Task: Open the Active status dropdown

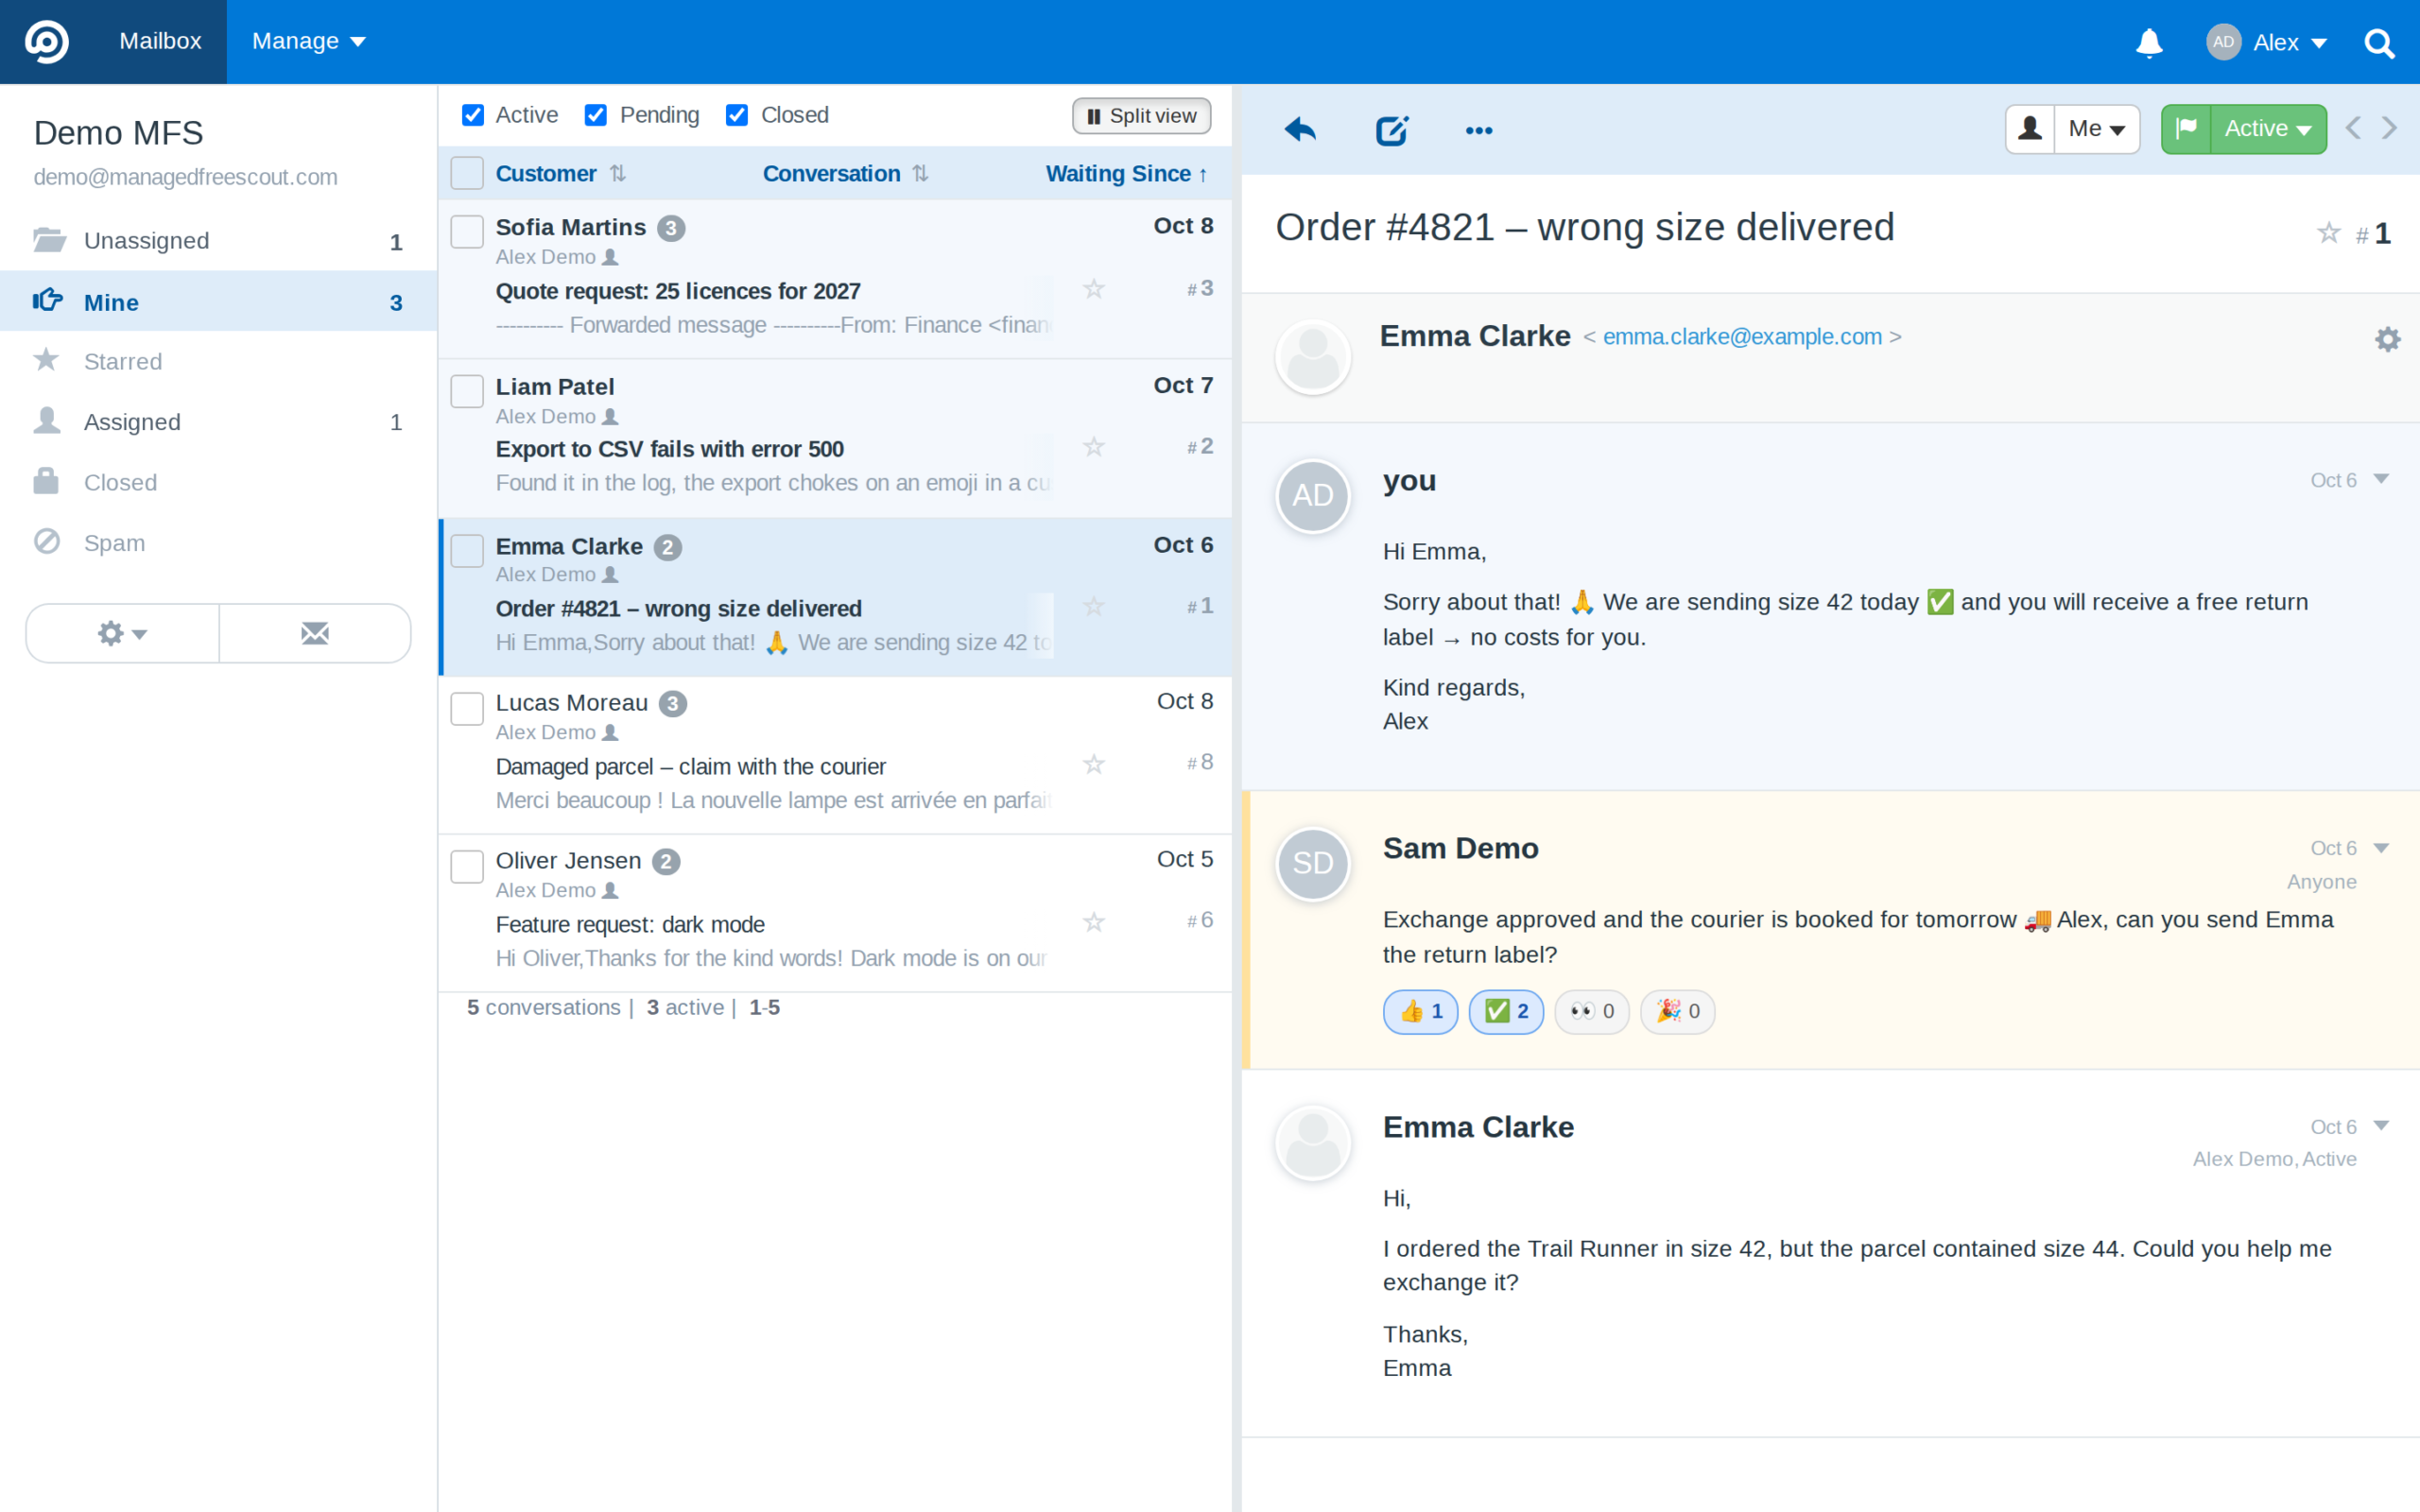Action: click(2268, 129)
